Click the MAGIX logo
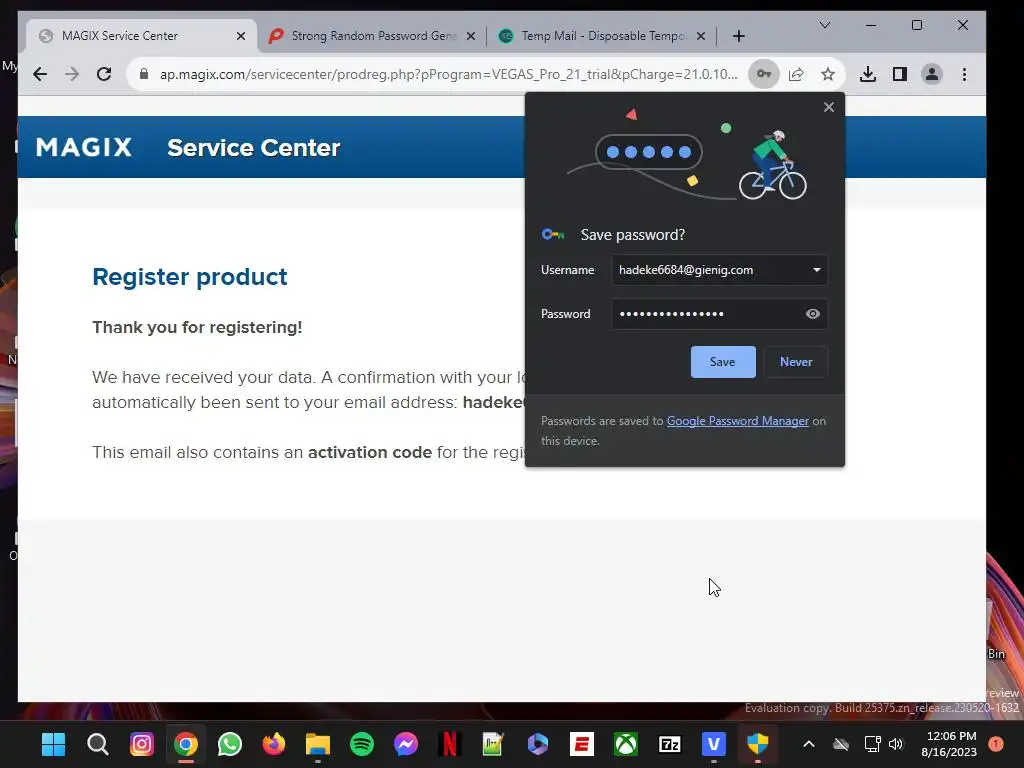The height and width of the screenshot is (768, 1024). (x=84, y=148)
